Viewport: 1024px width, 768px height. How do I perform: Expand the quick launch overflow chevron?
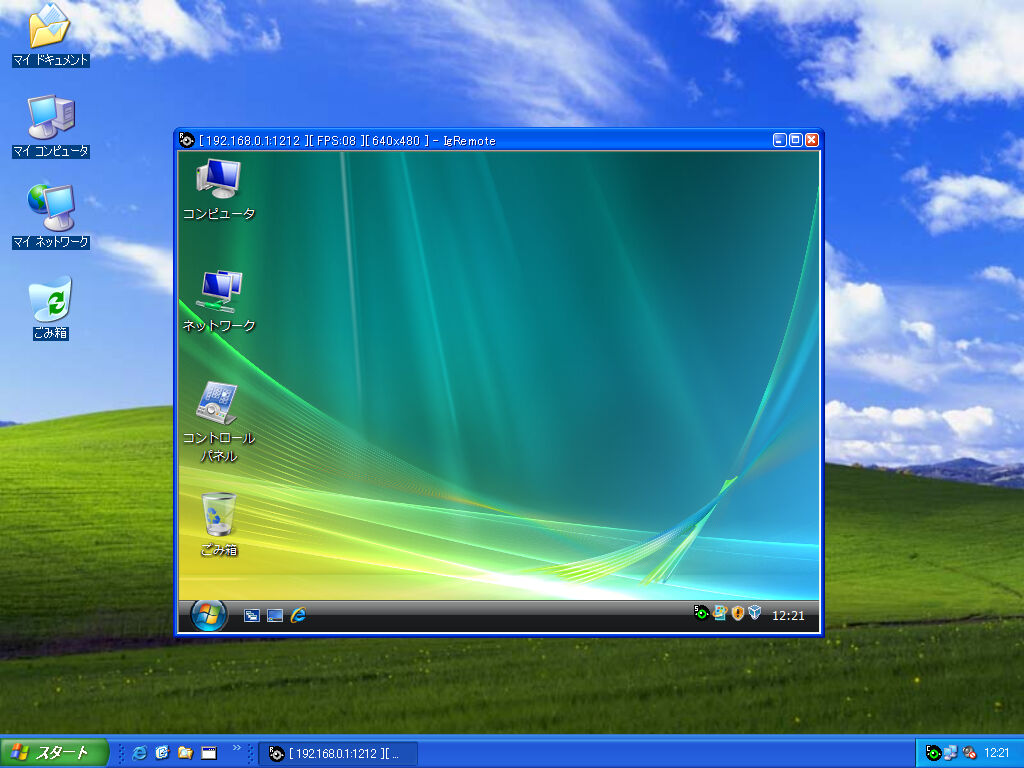tap(236, 748)
